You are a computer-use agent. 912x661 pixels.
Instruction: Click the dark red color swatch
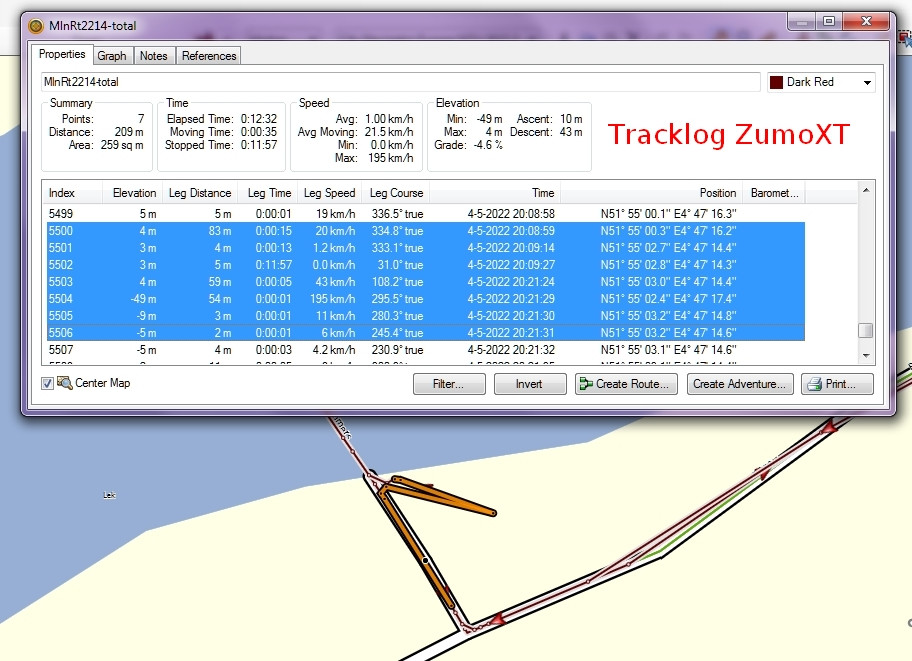776,82
